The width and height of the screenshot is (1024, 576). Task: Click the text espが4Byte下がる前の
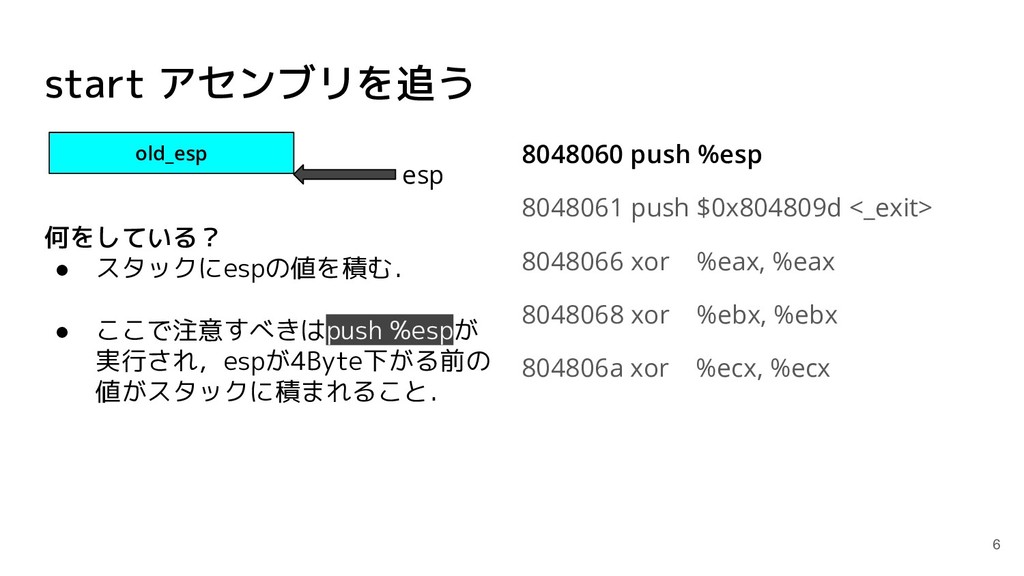pyautogui.click(x=357, y=361)
